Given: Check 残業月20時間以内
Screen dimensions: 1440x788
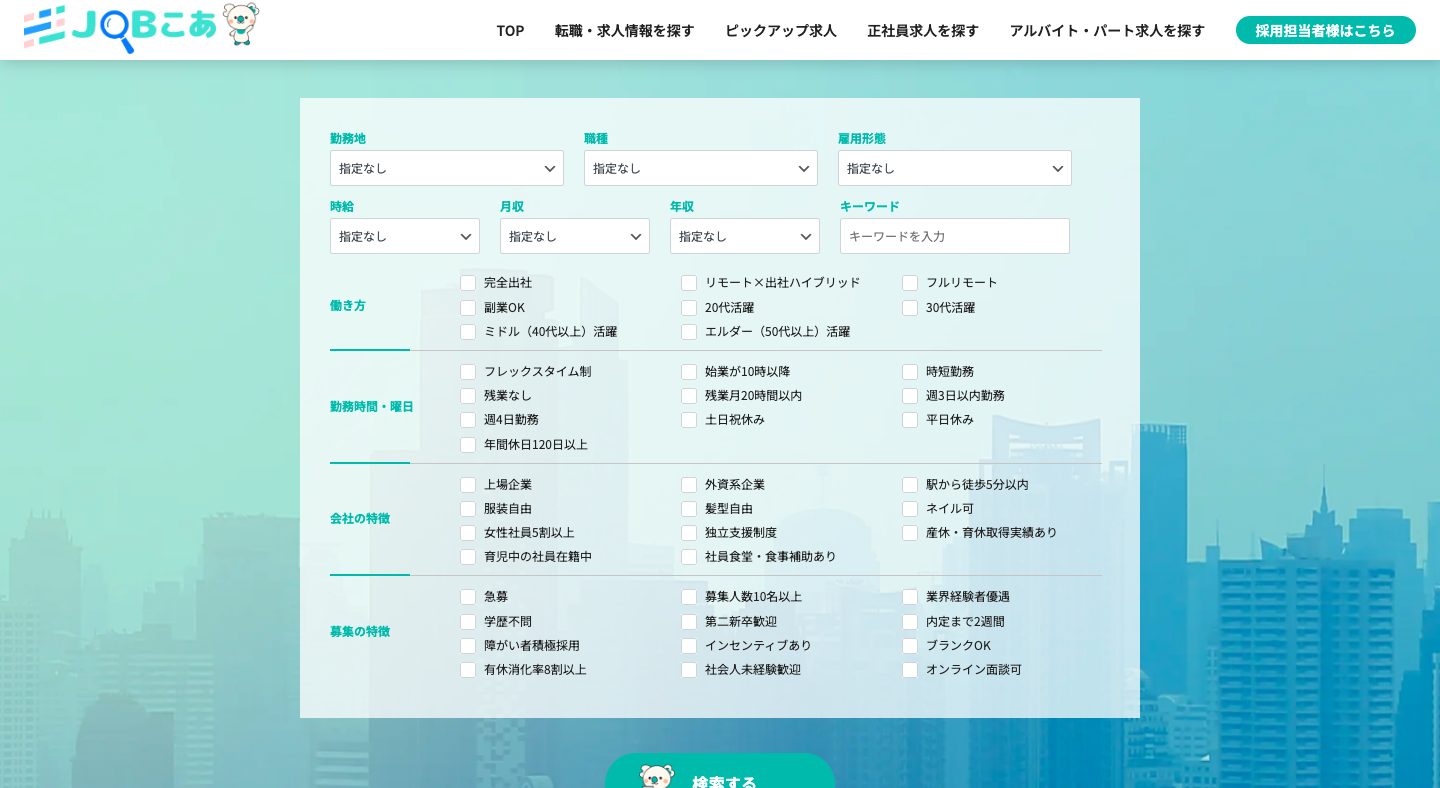Looking at the screenshot, I should click(689, 396).
